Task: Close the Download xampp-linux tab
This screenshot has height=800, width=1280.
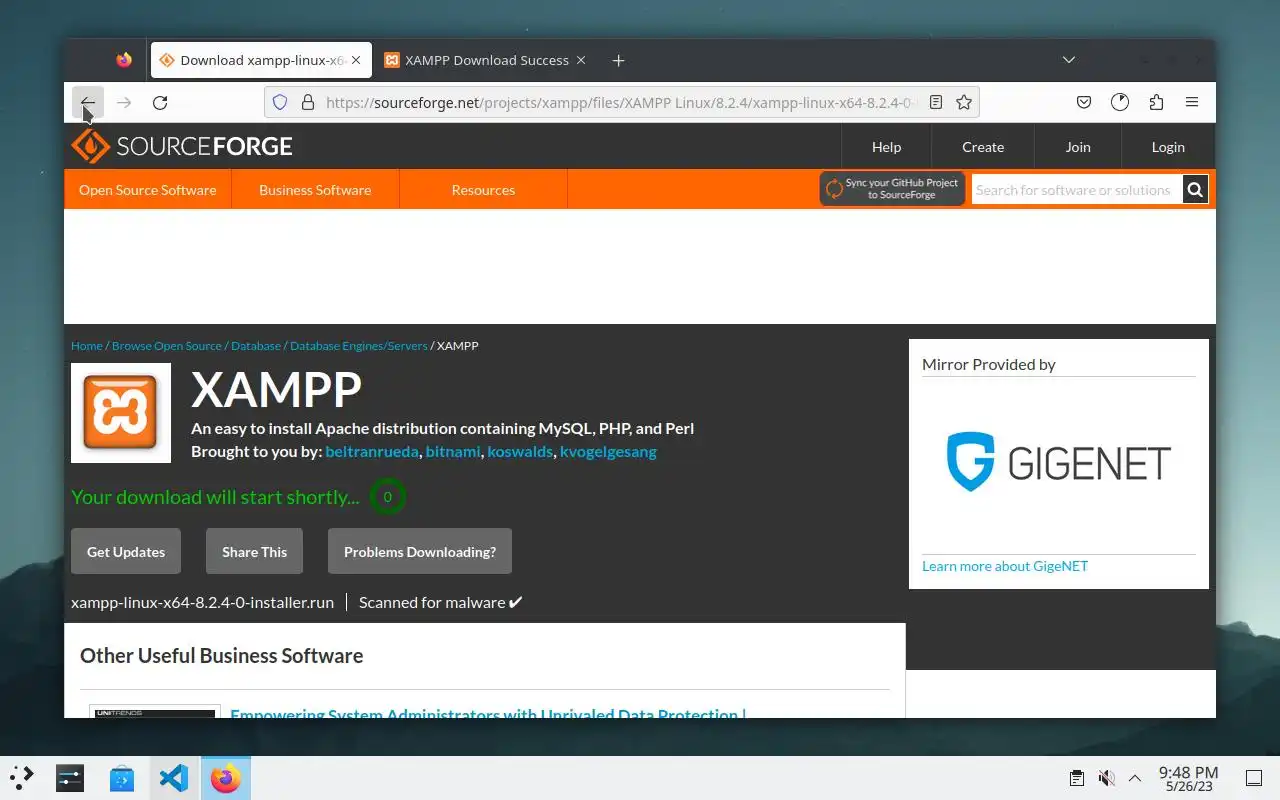Action: (356, 60)
